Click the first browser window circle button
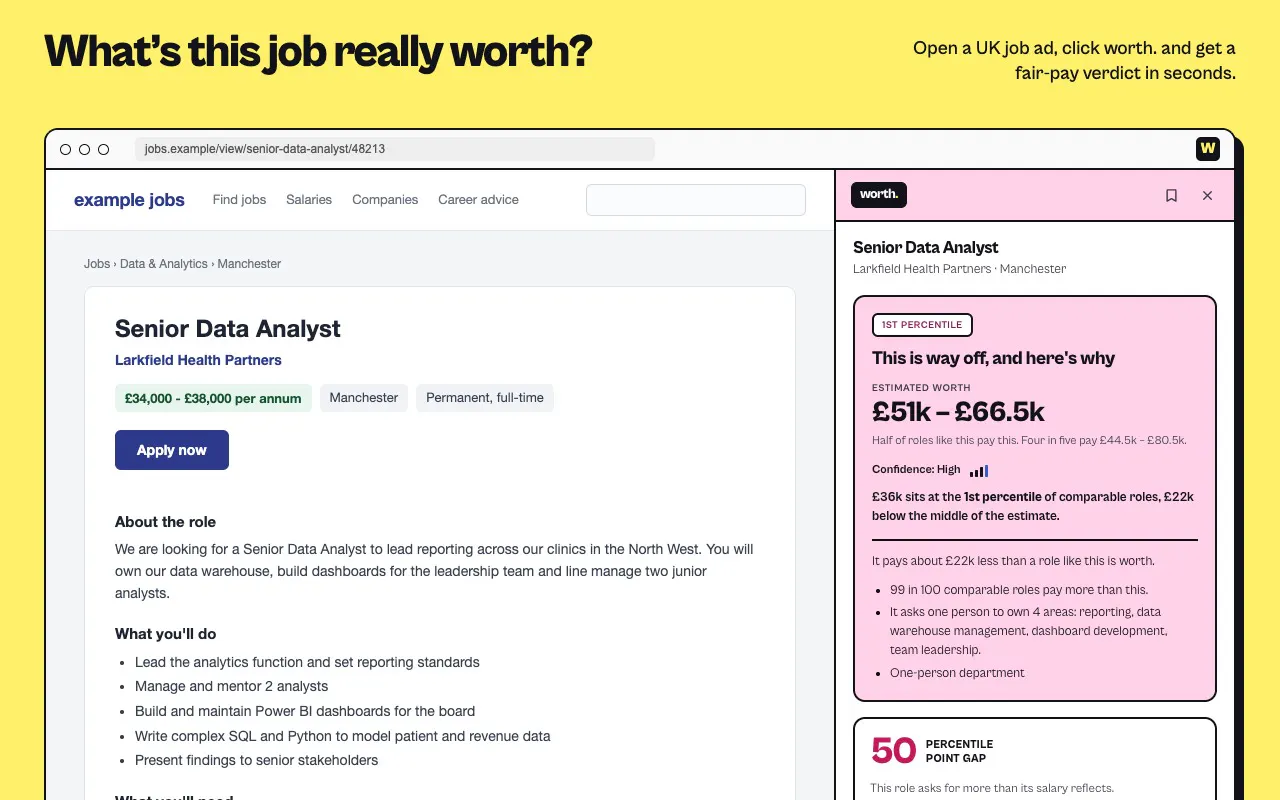Viewport: 1280px width, 800px height. 66,149
